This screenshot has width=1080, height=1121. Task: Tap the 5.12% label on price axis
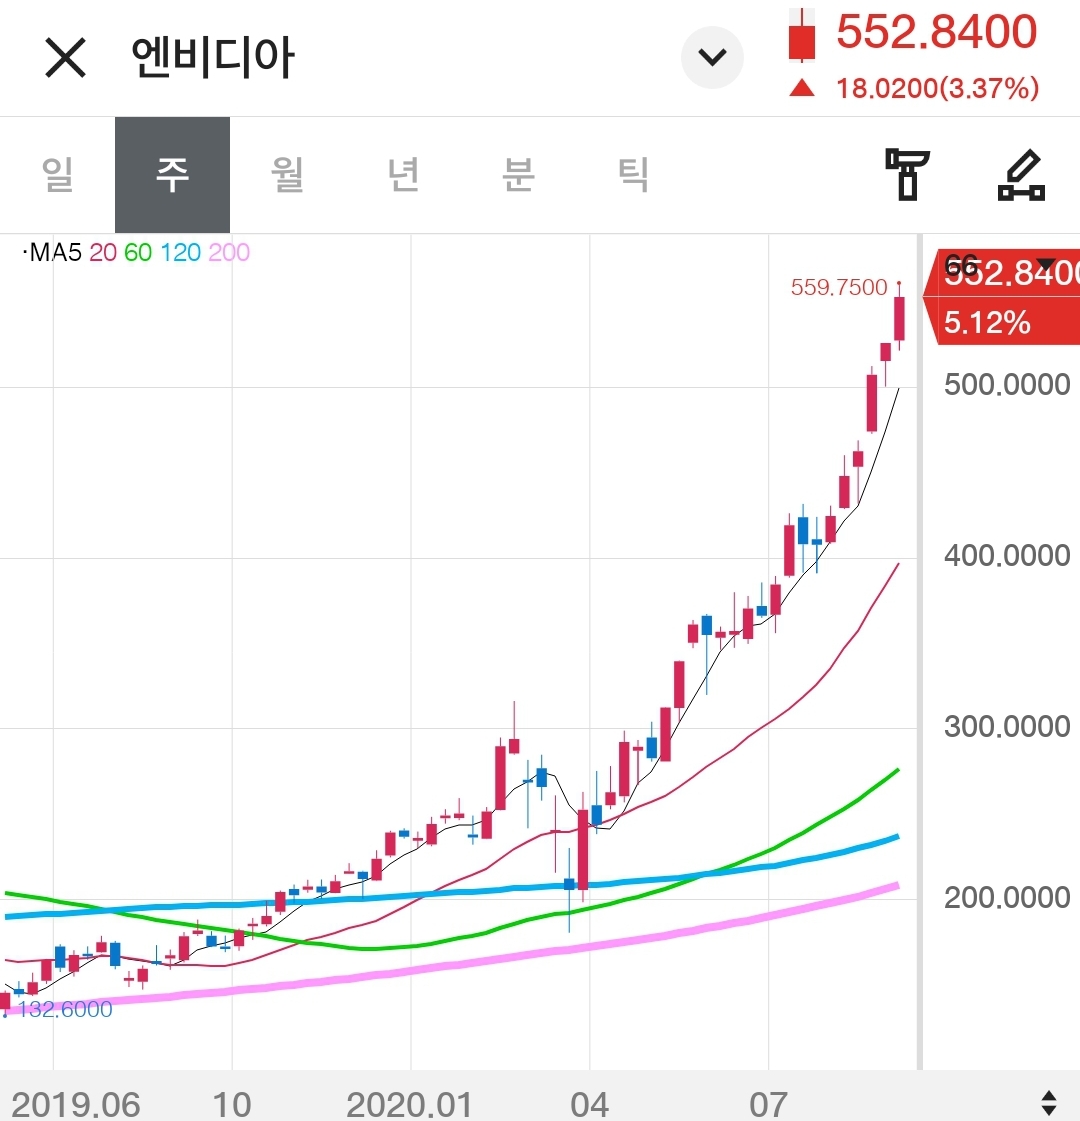pyautogui.click(x=987, y=322)
